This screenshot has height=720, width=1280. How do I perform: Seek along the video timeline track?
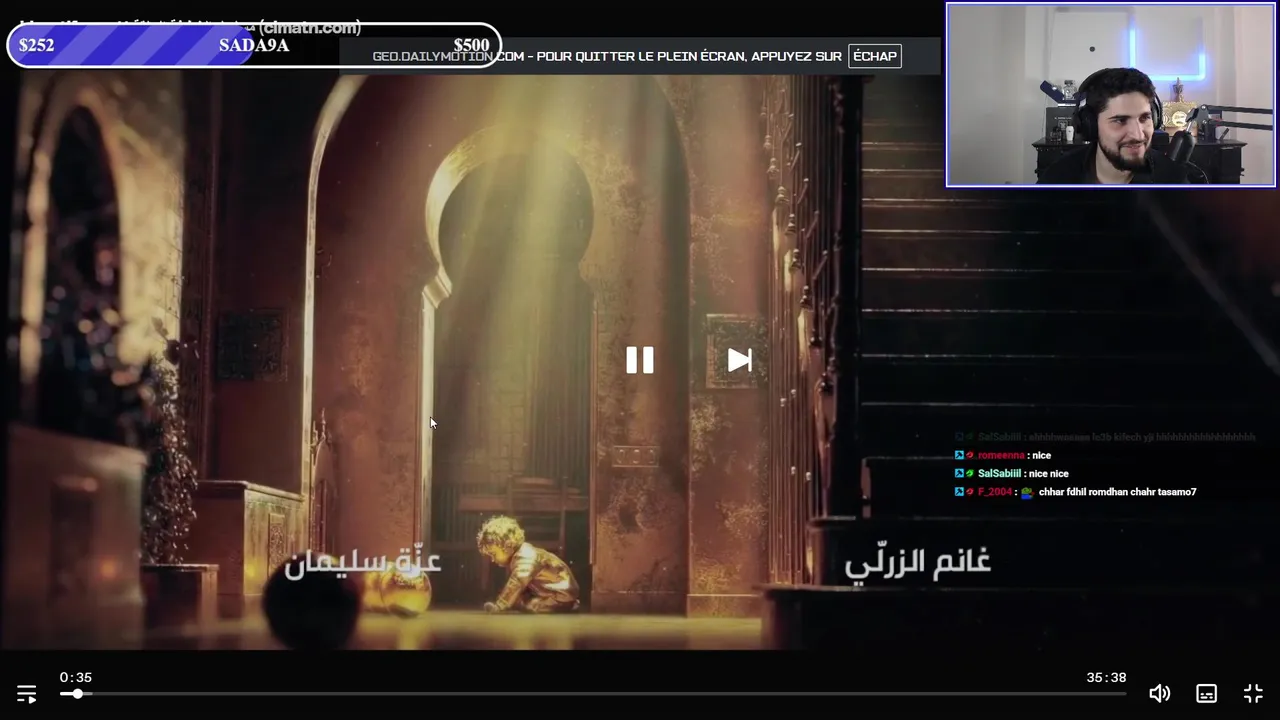pos(593,693)
